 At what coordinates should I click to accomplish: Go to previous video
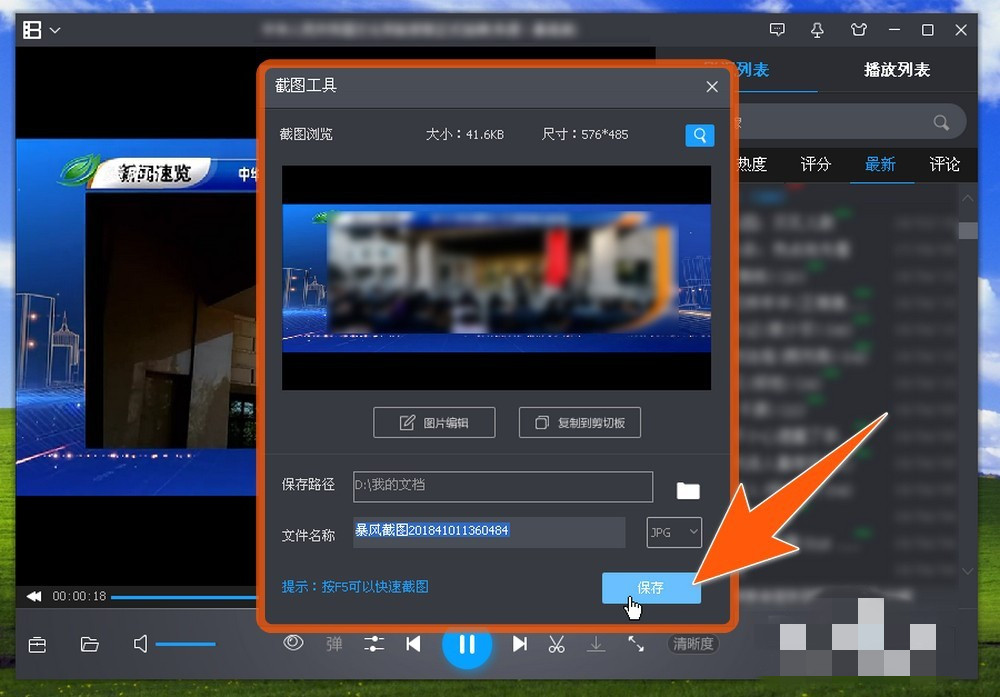413,644
